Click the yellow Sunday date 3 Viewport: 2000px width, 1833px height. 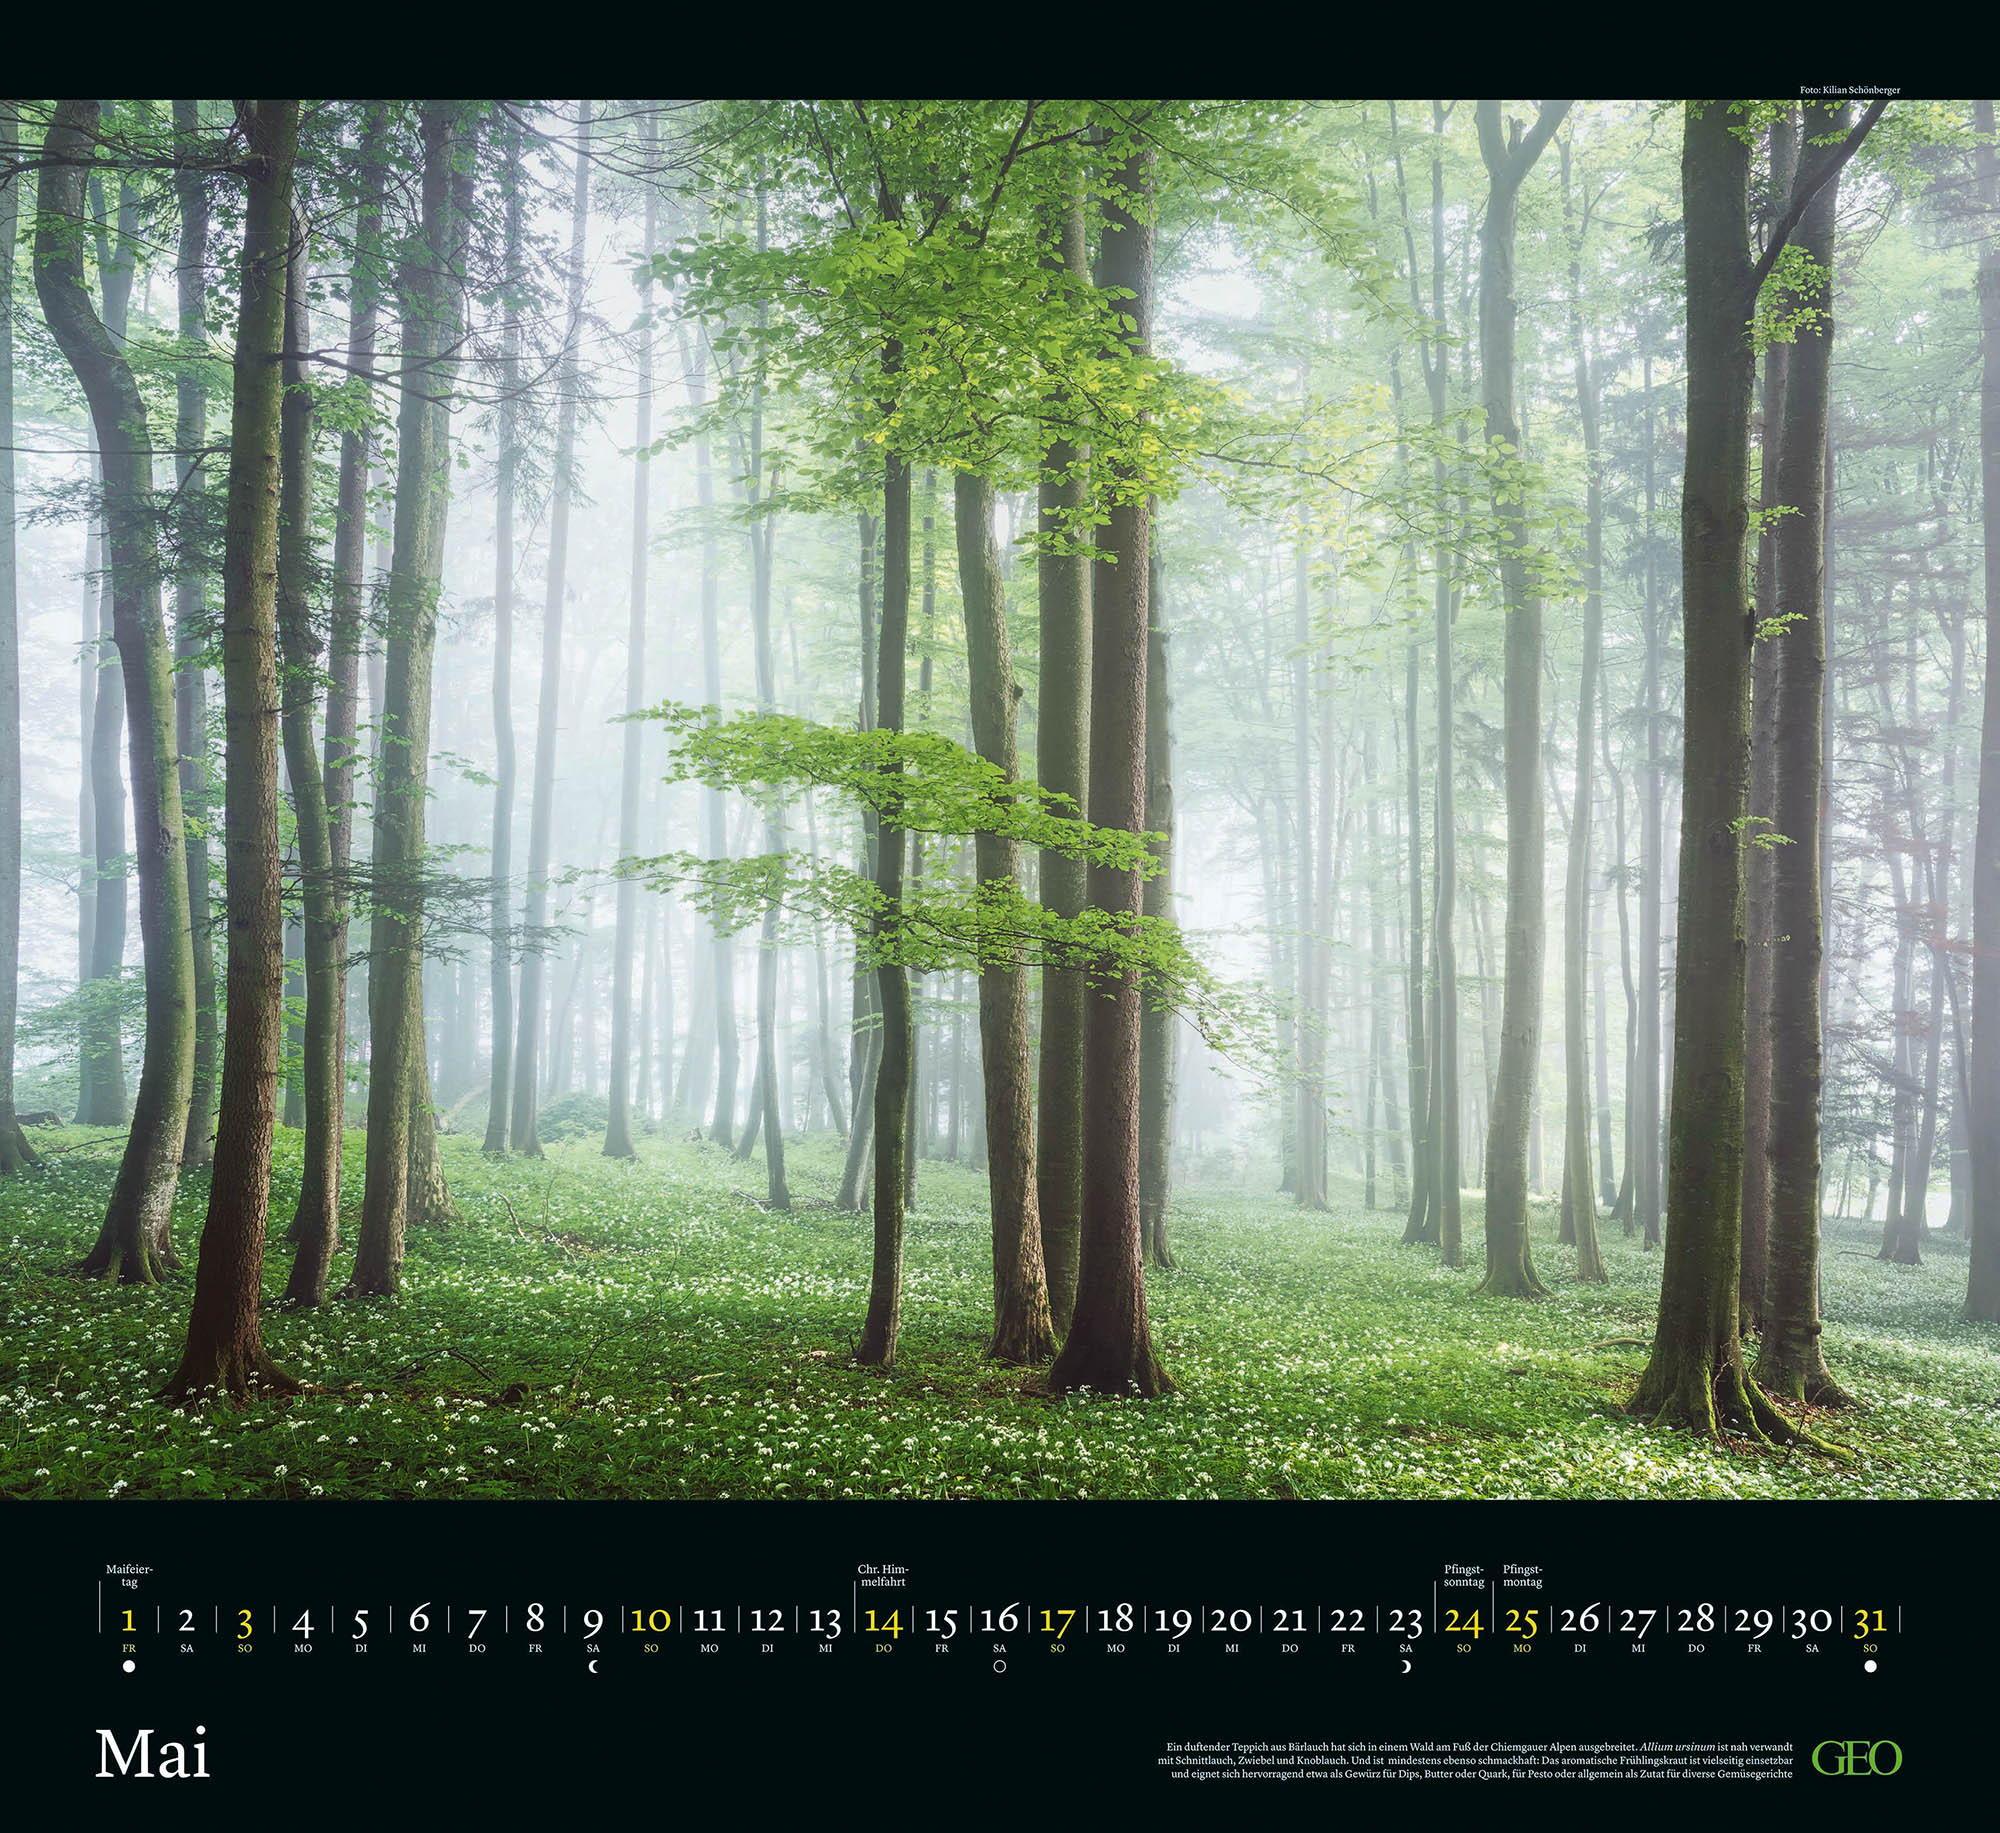[246, 1620]
